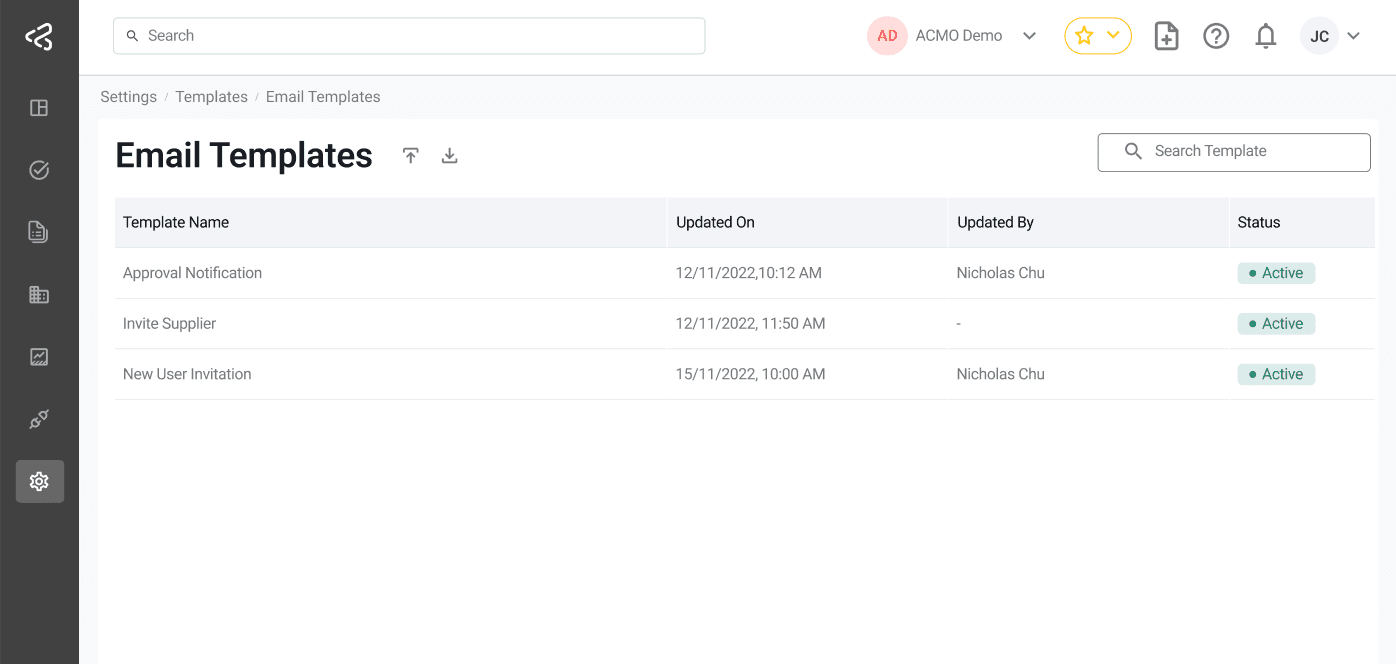Screen dimensions: 1396x664
Task: Open the help question mark icon
Action: [x=1216, y=36]
